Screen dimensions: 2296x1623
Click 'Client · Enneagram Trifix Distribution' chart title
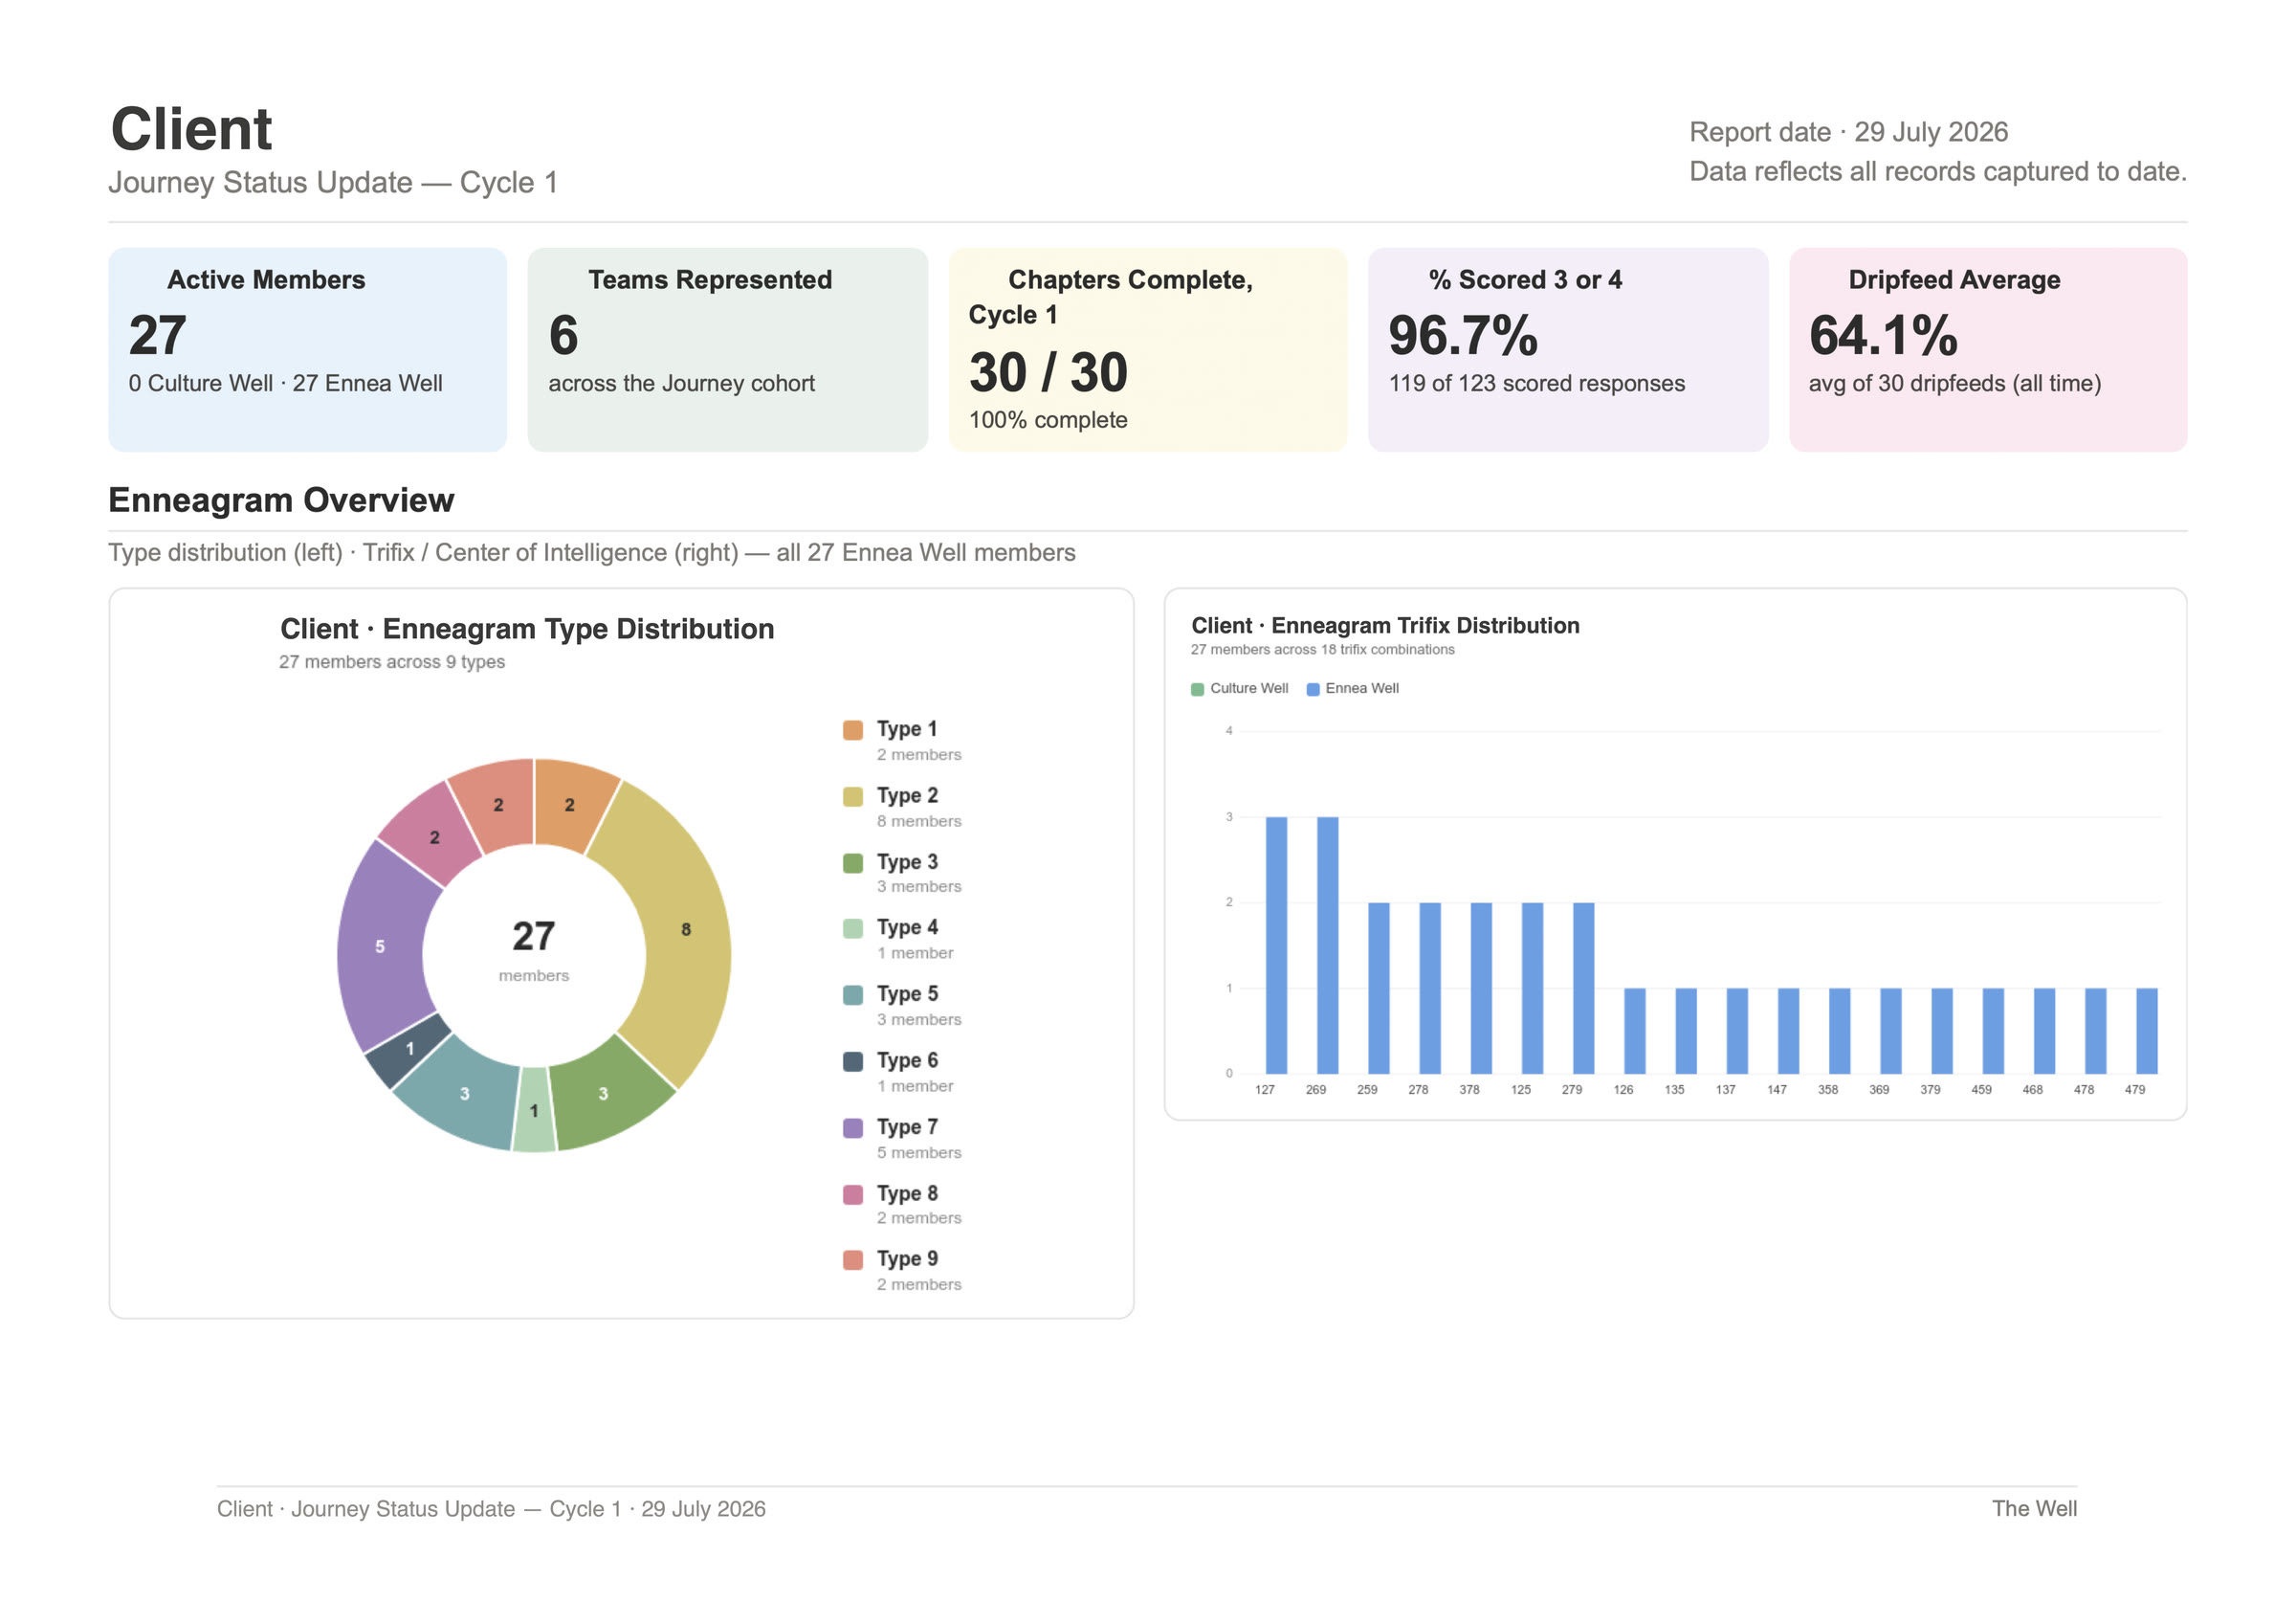1385,626
